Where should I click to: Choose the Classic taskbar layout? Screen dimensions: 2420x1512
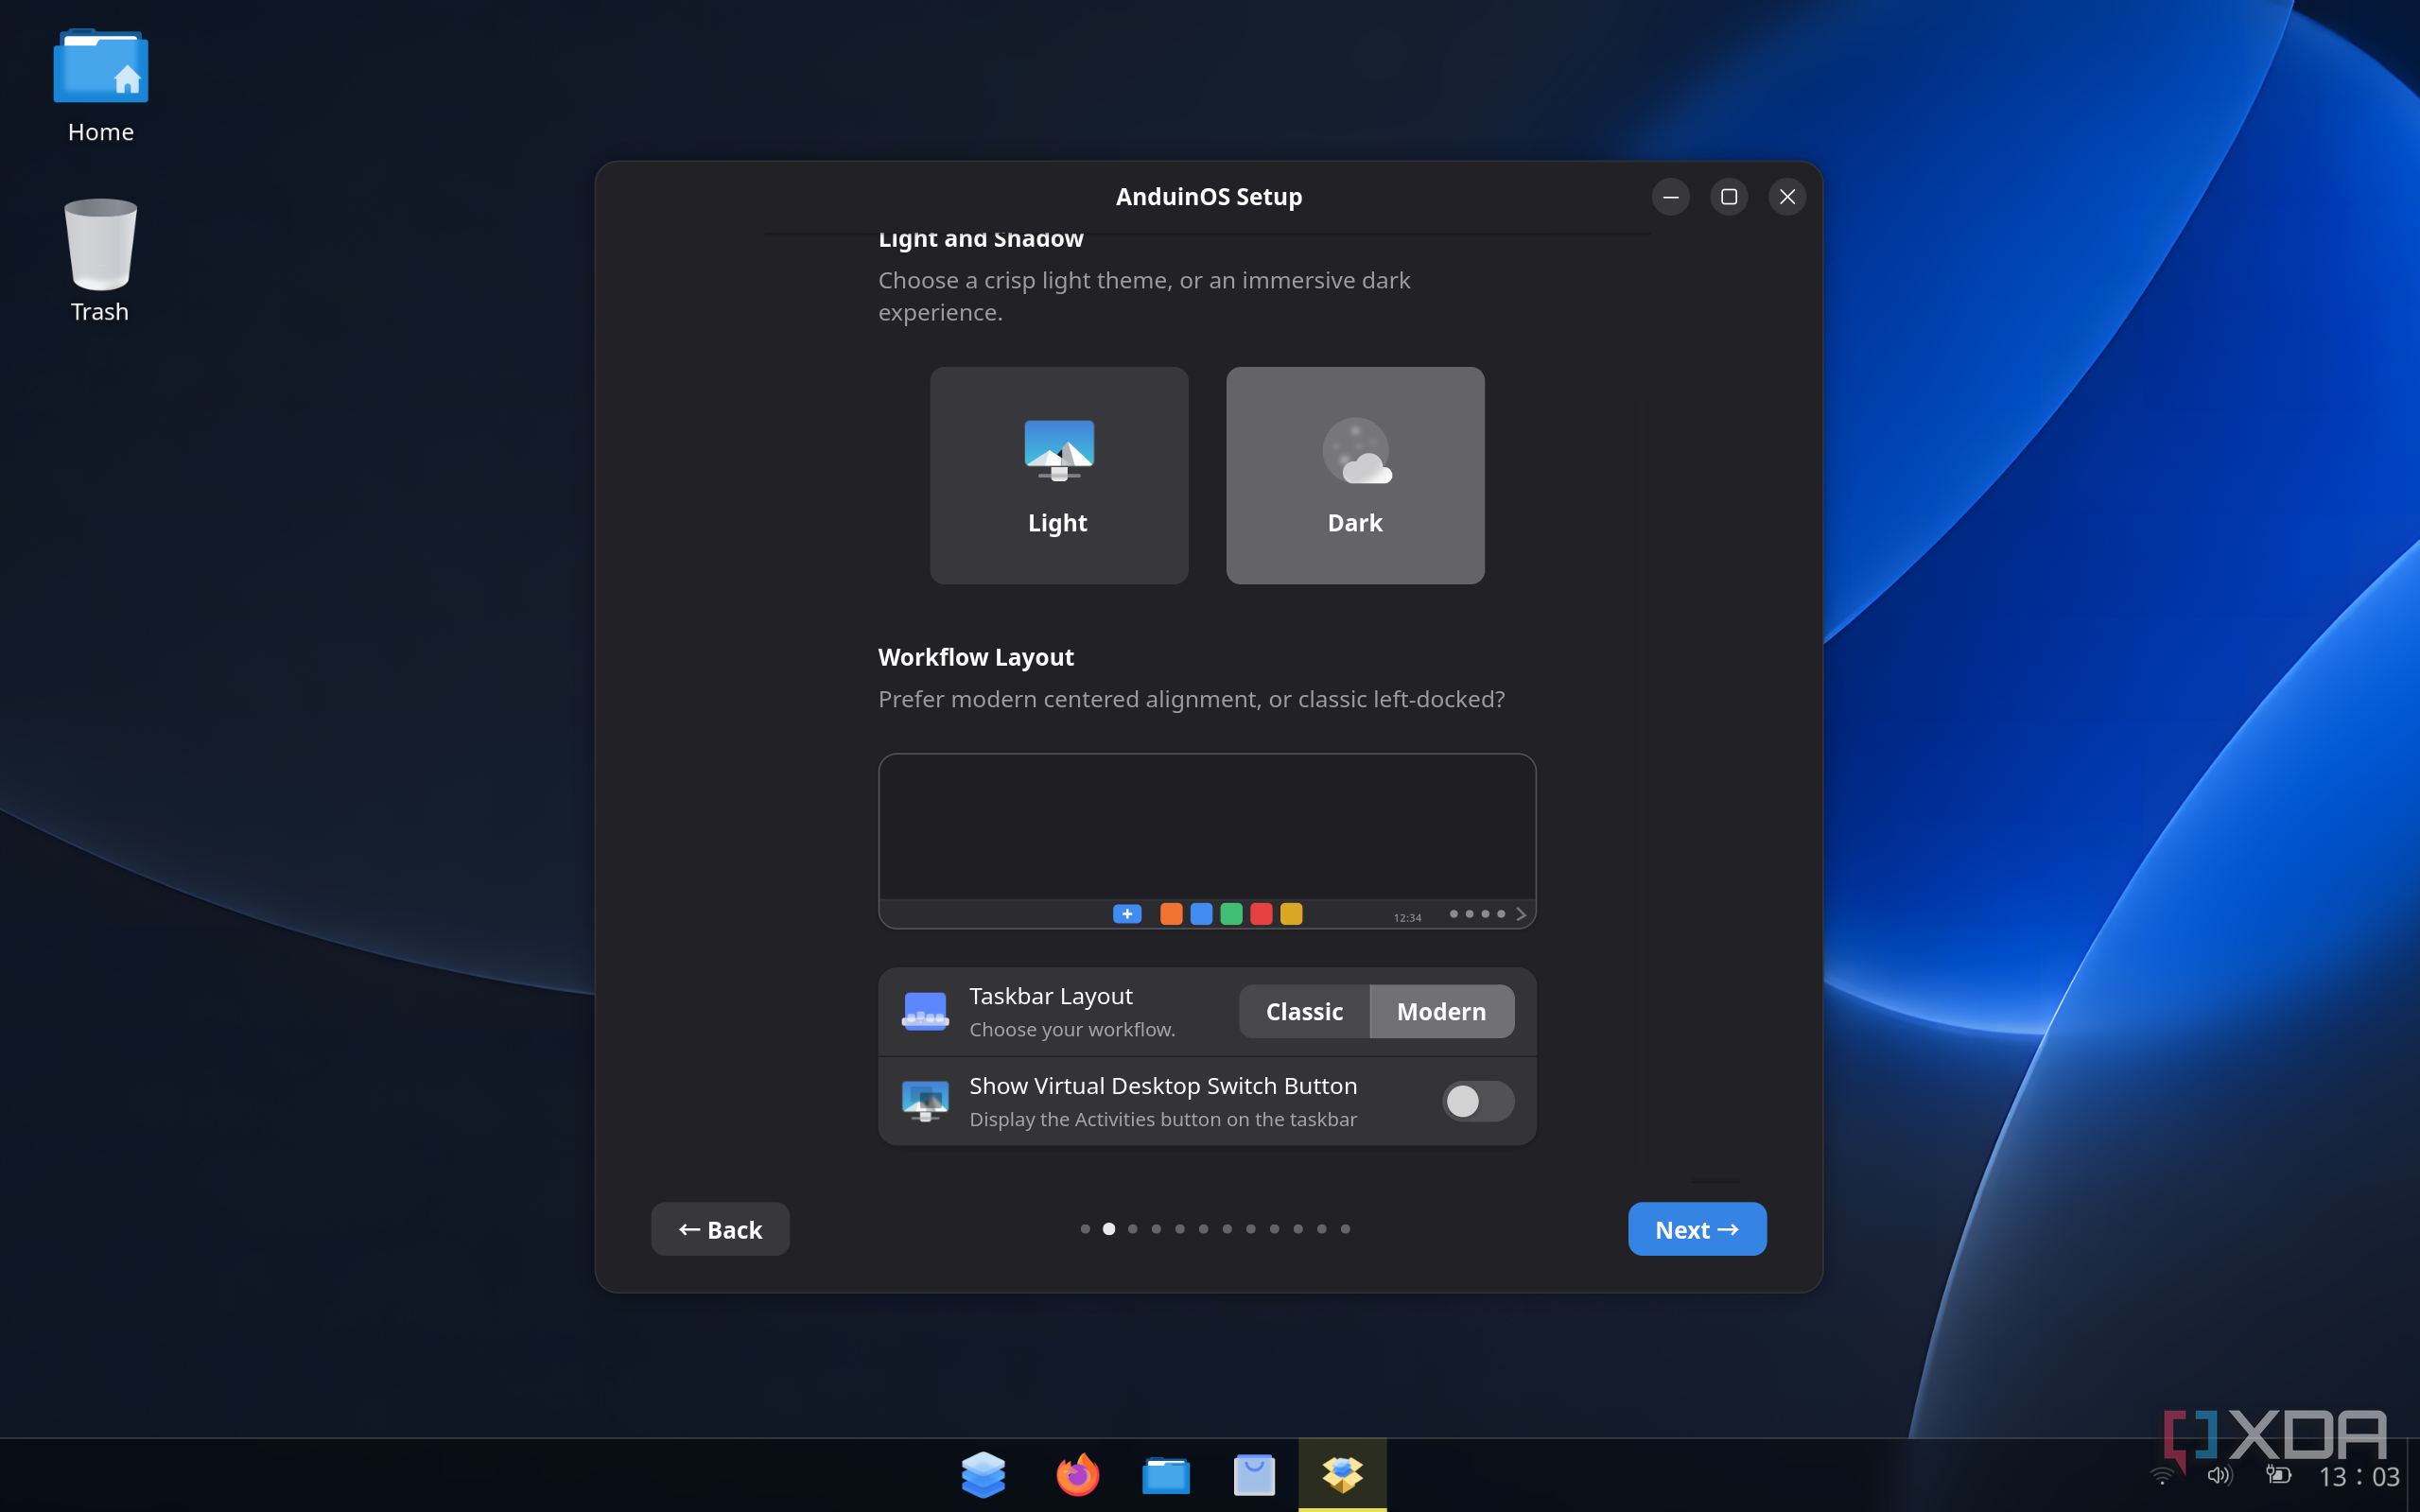point(1304,1011)
